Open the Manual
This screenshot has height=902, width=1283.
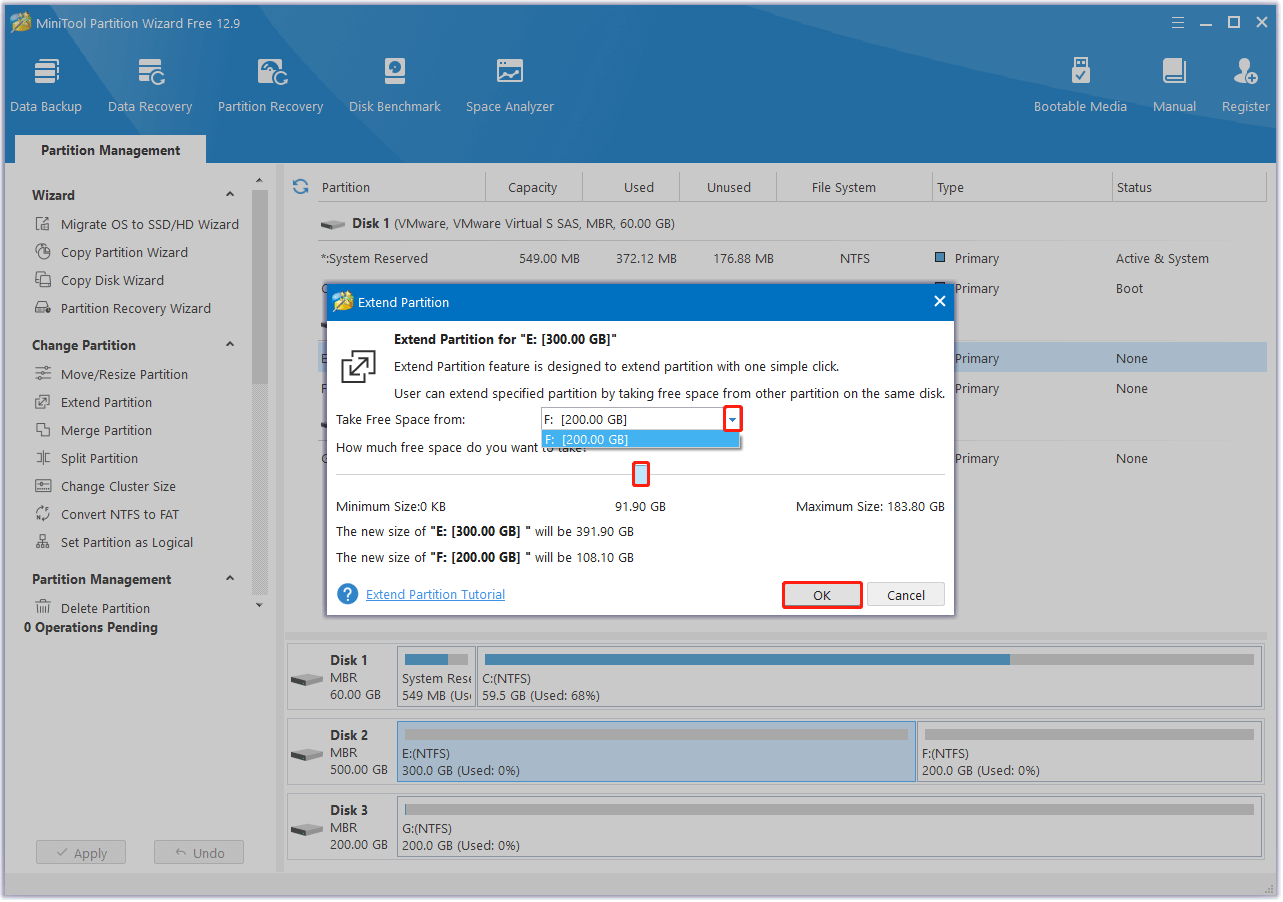pos(1174,85)
